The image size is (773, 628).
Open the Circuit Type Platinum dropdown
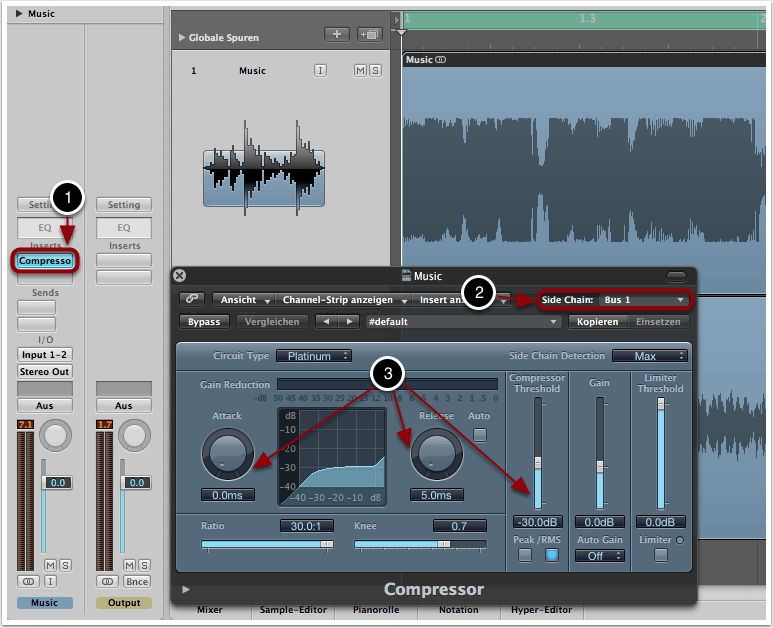click(x=313, y=355)
